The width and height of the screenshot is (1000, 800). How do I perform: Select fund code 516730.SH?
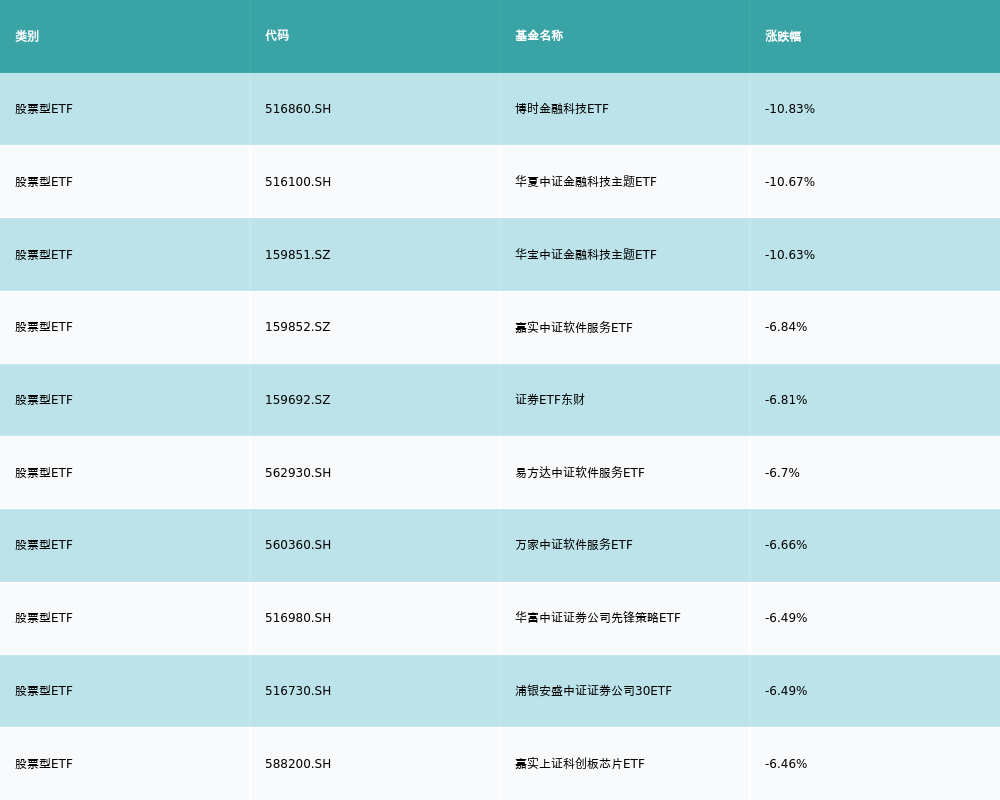[298, 691]
